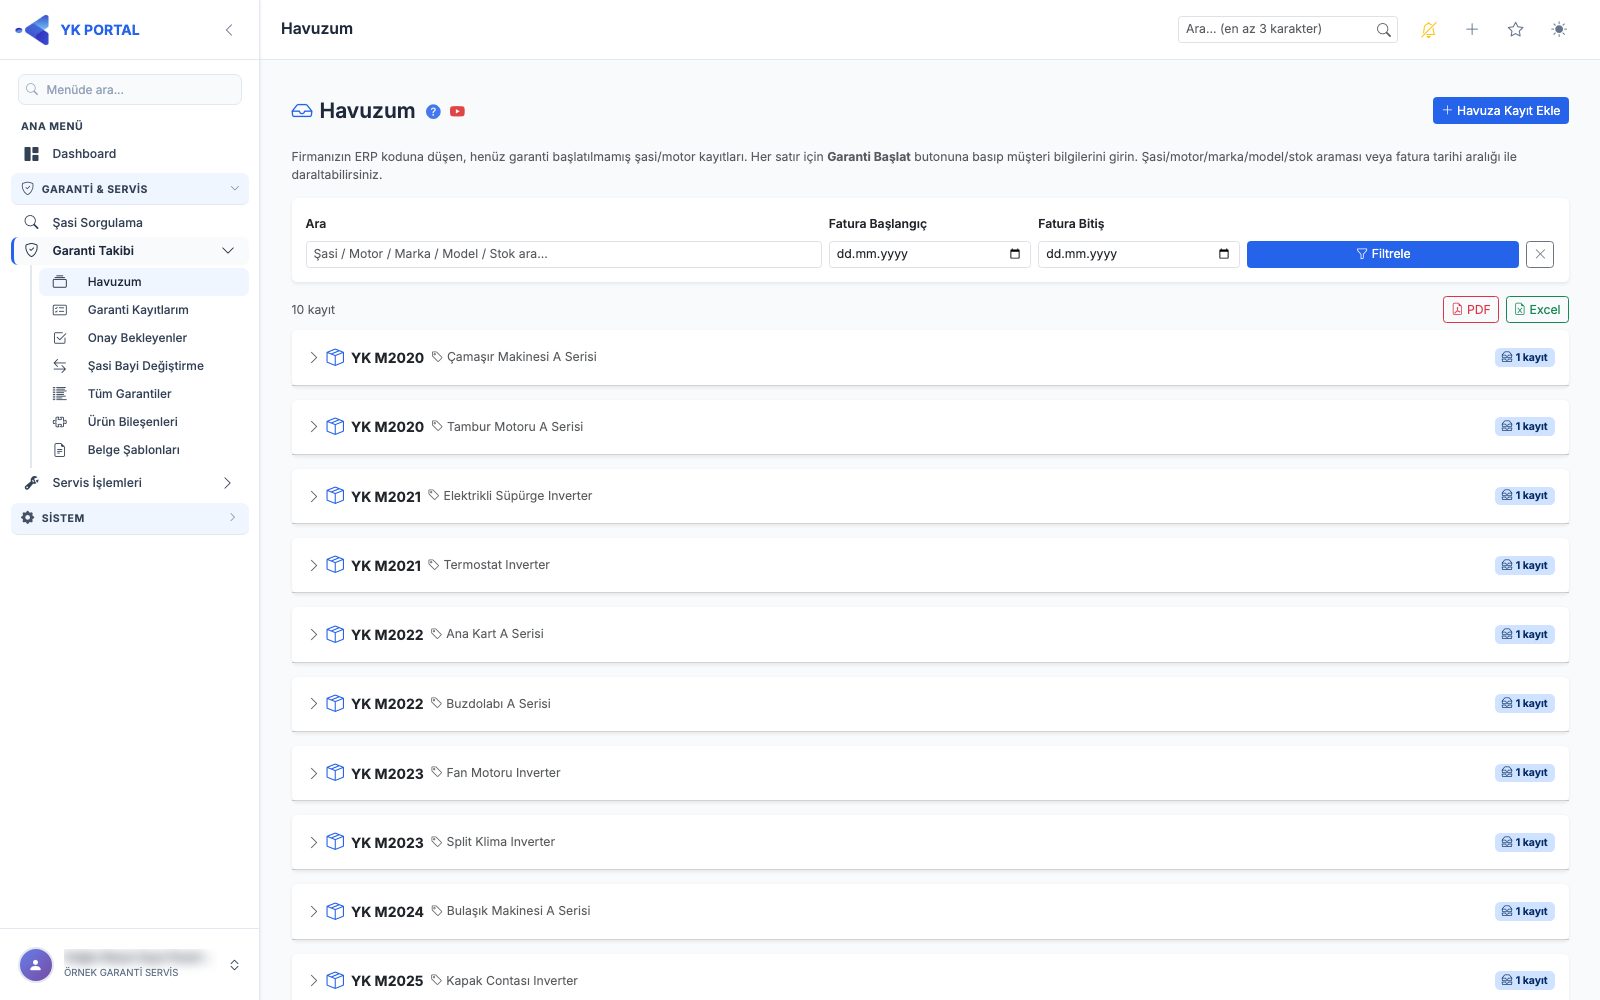Expand the Fan Motoru Inverter row
1600x1000 pixels.
930,773
